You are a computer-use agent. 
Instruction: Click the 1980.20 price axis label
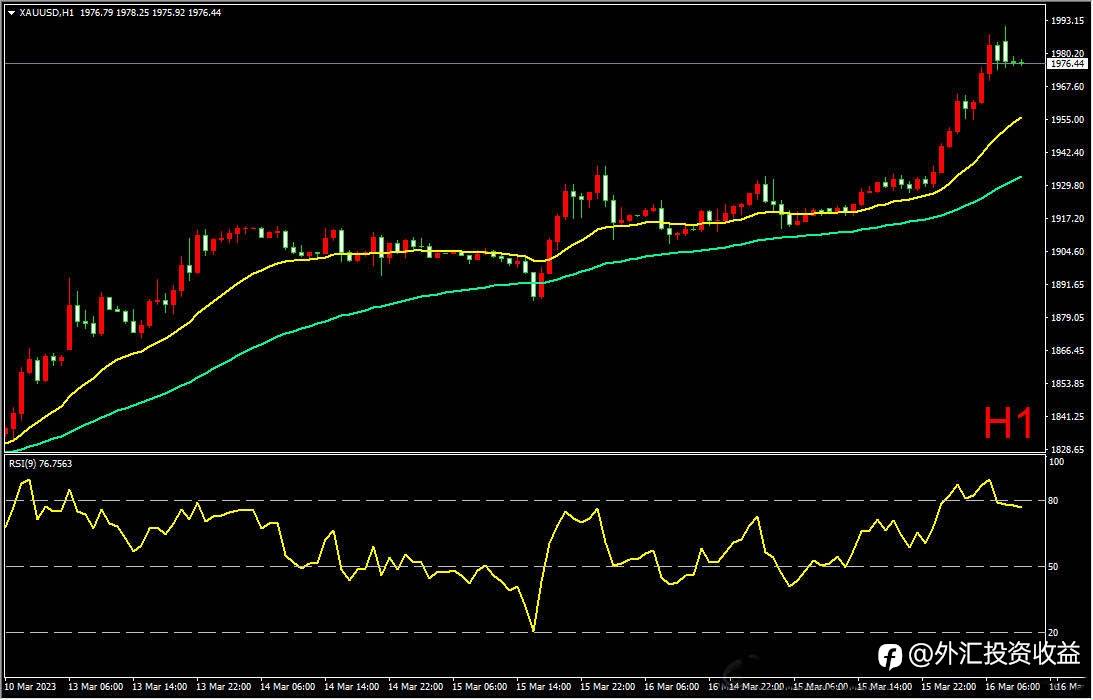click(1067, 53)
